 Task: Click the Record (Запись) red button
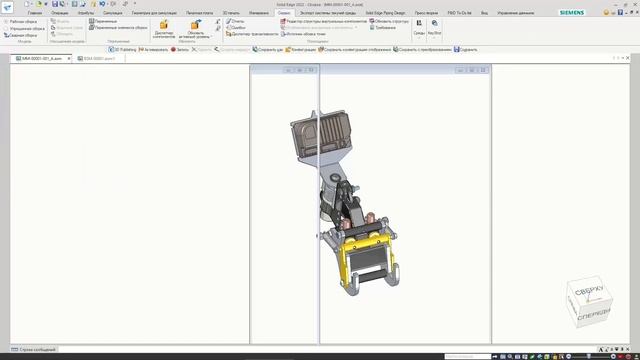point(180,49)
